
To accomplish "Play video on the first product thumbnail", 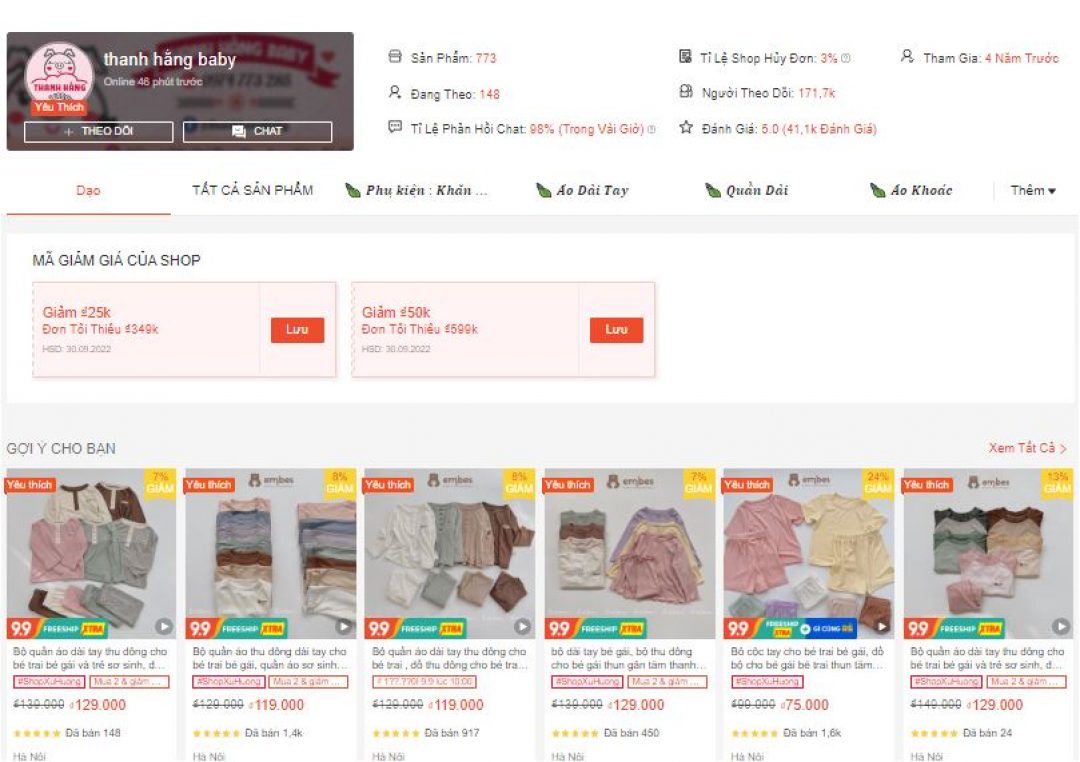I will pyautogui.click(x=163, y=626).
